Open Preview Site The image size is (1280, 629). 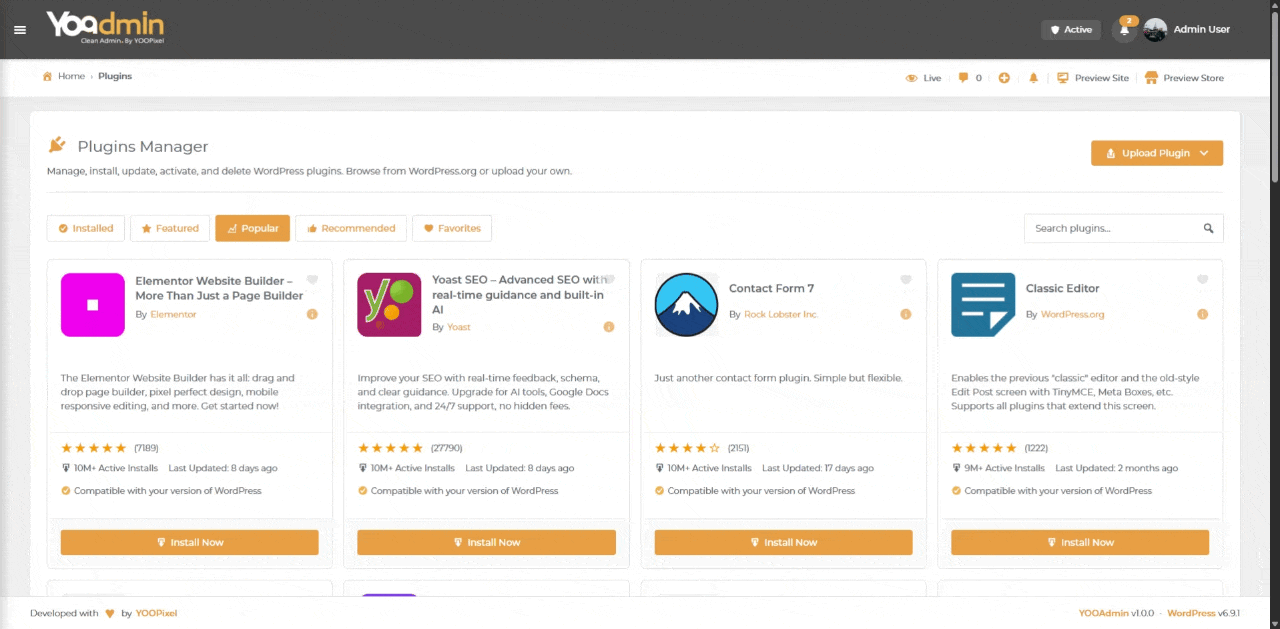(x=1093, y=78)
